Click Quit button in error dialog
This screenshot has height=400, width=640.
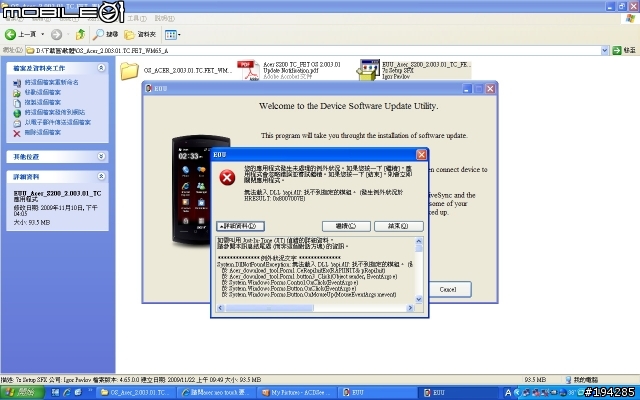click(x=398, y=226)
